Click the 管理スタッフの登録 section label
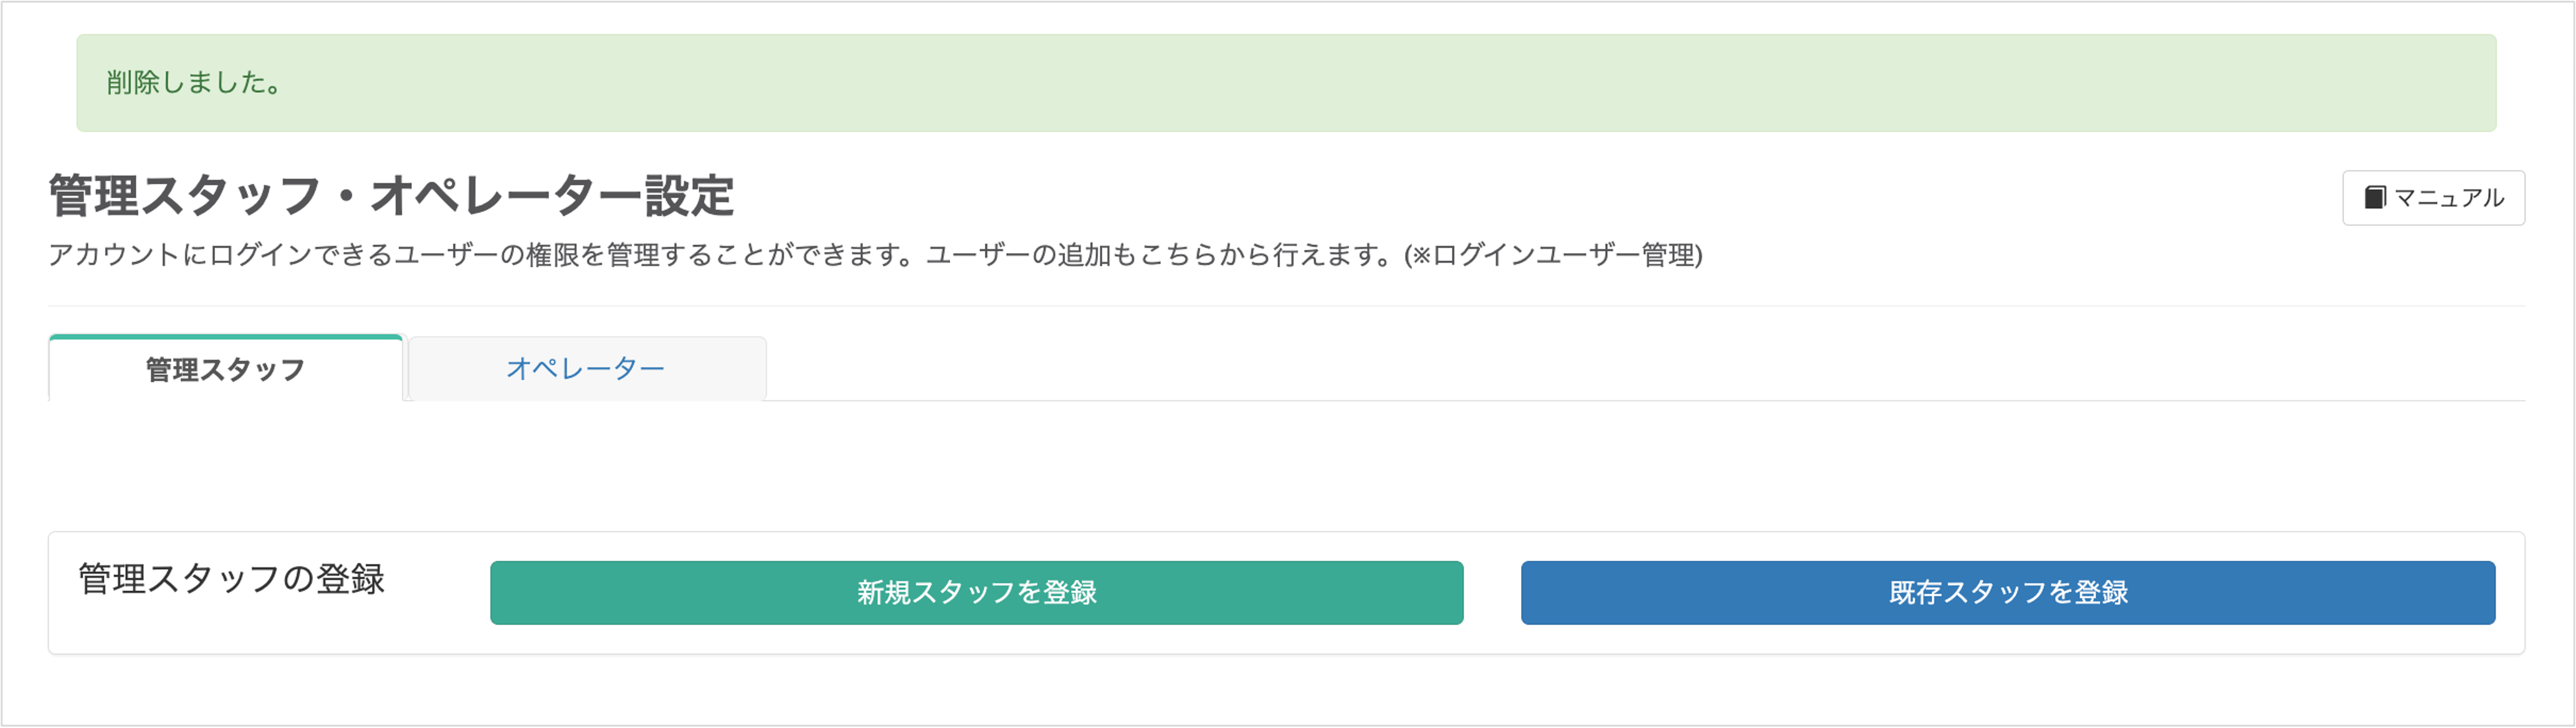This screenshot has height=728, width=2576. (231, 579)
